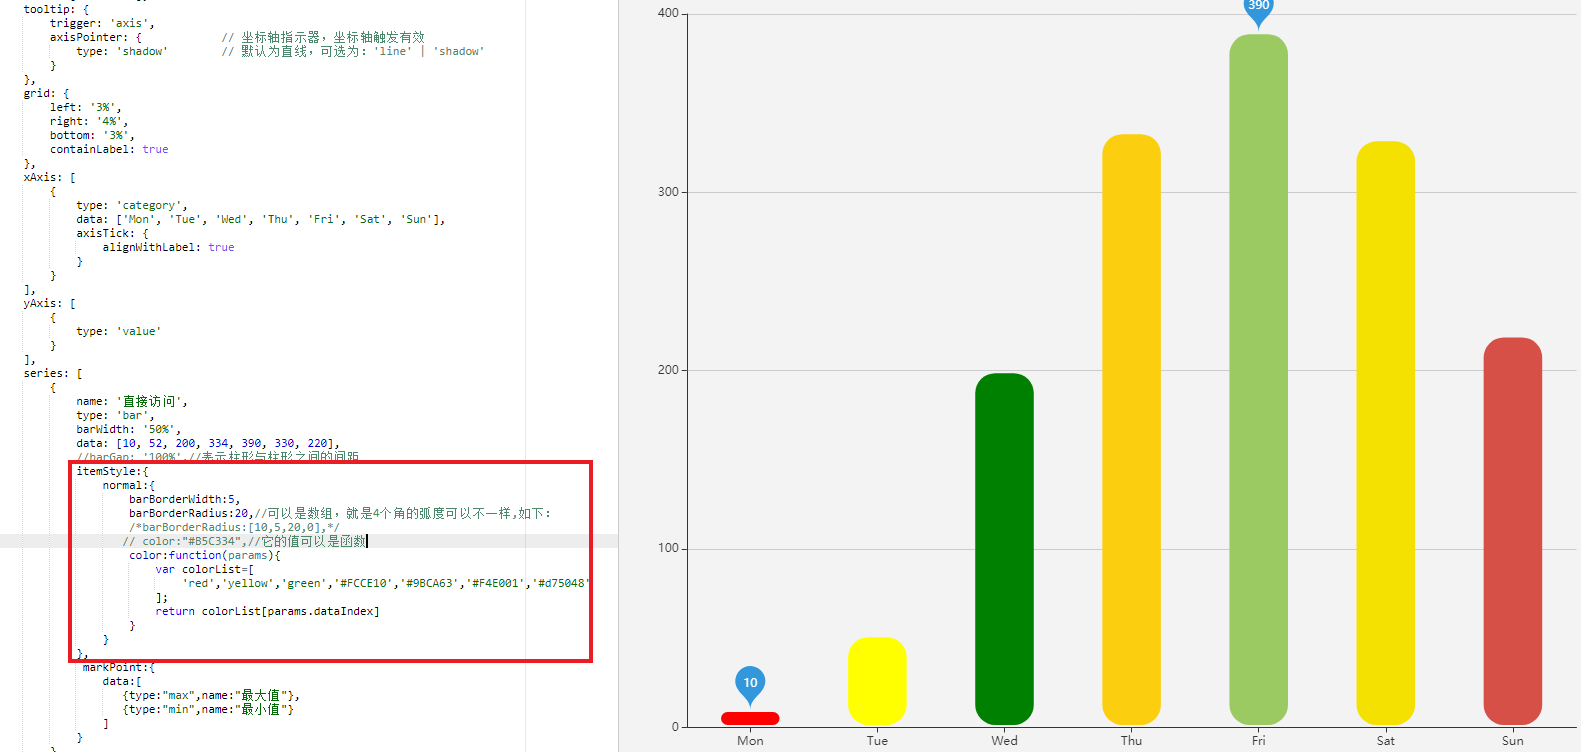This screenshot has height=752, width=1581.
Task: Click the '{type:"max",name:"最大值"}' line
Action: coord(211,695)
